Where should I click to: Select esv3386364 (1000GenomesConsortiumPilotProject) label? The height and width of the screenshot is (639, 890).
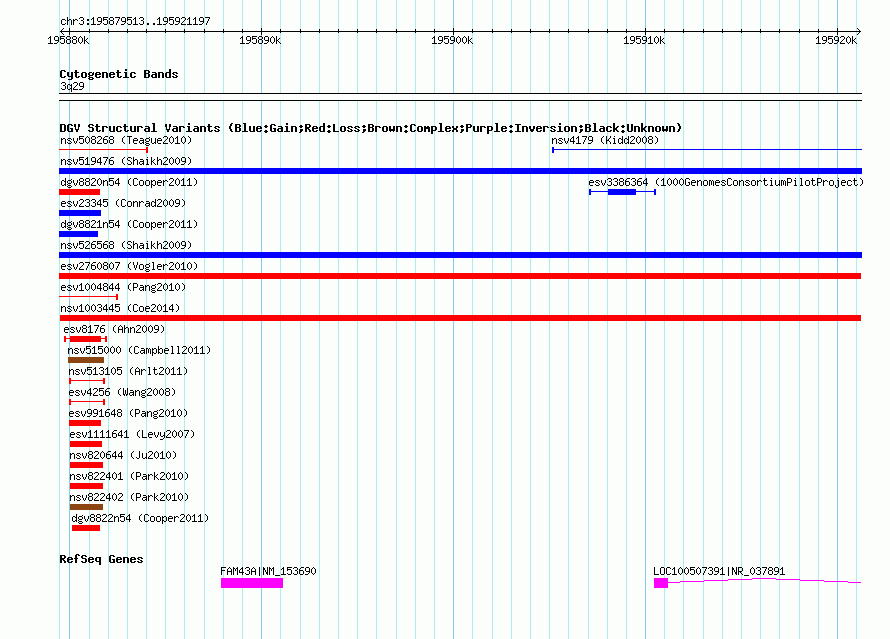tap(726, 182)
